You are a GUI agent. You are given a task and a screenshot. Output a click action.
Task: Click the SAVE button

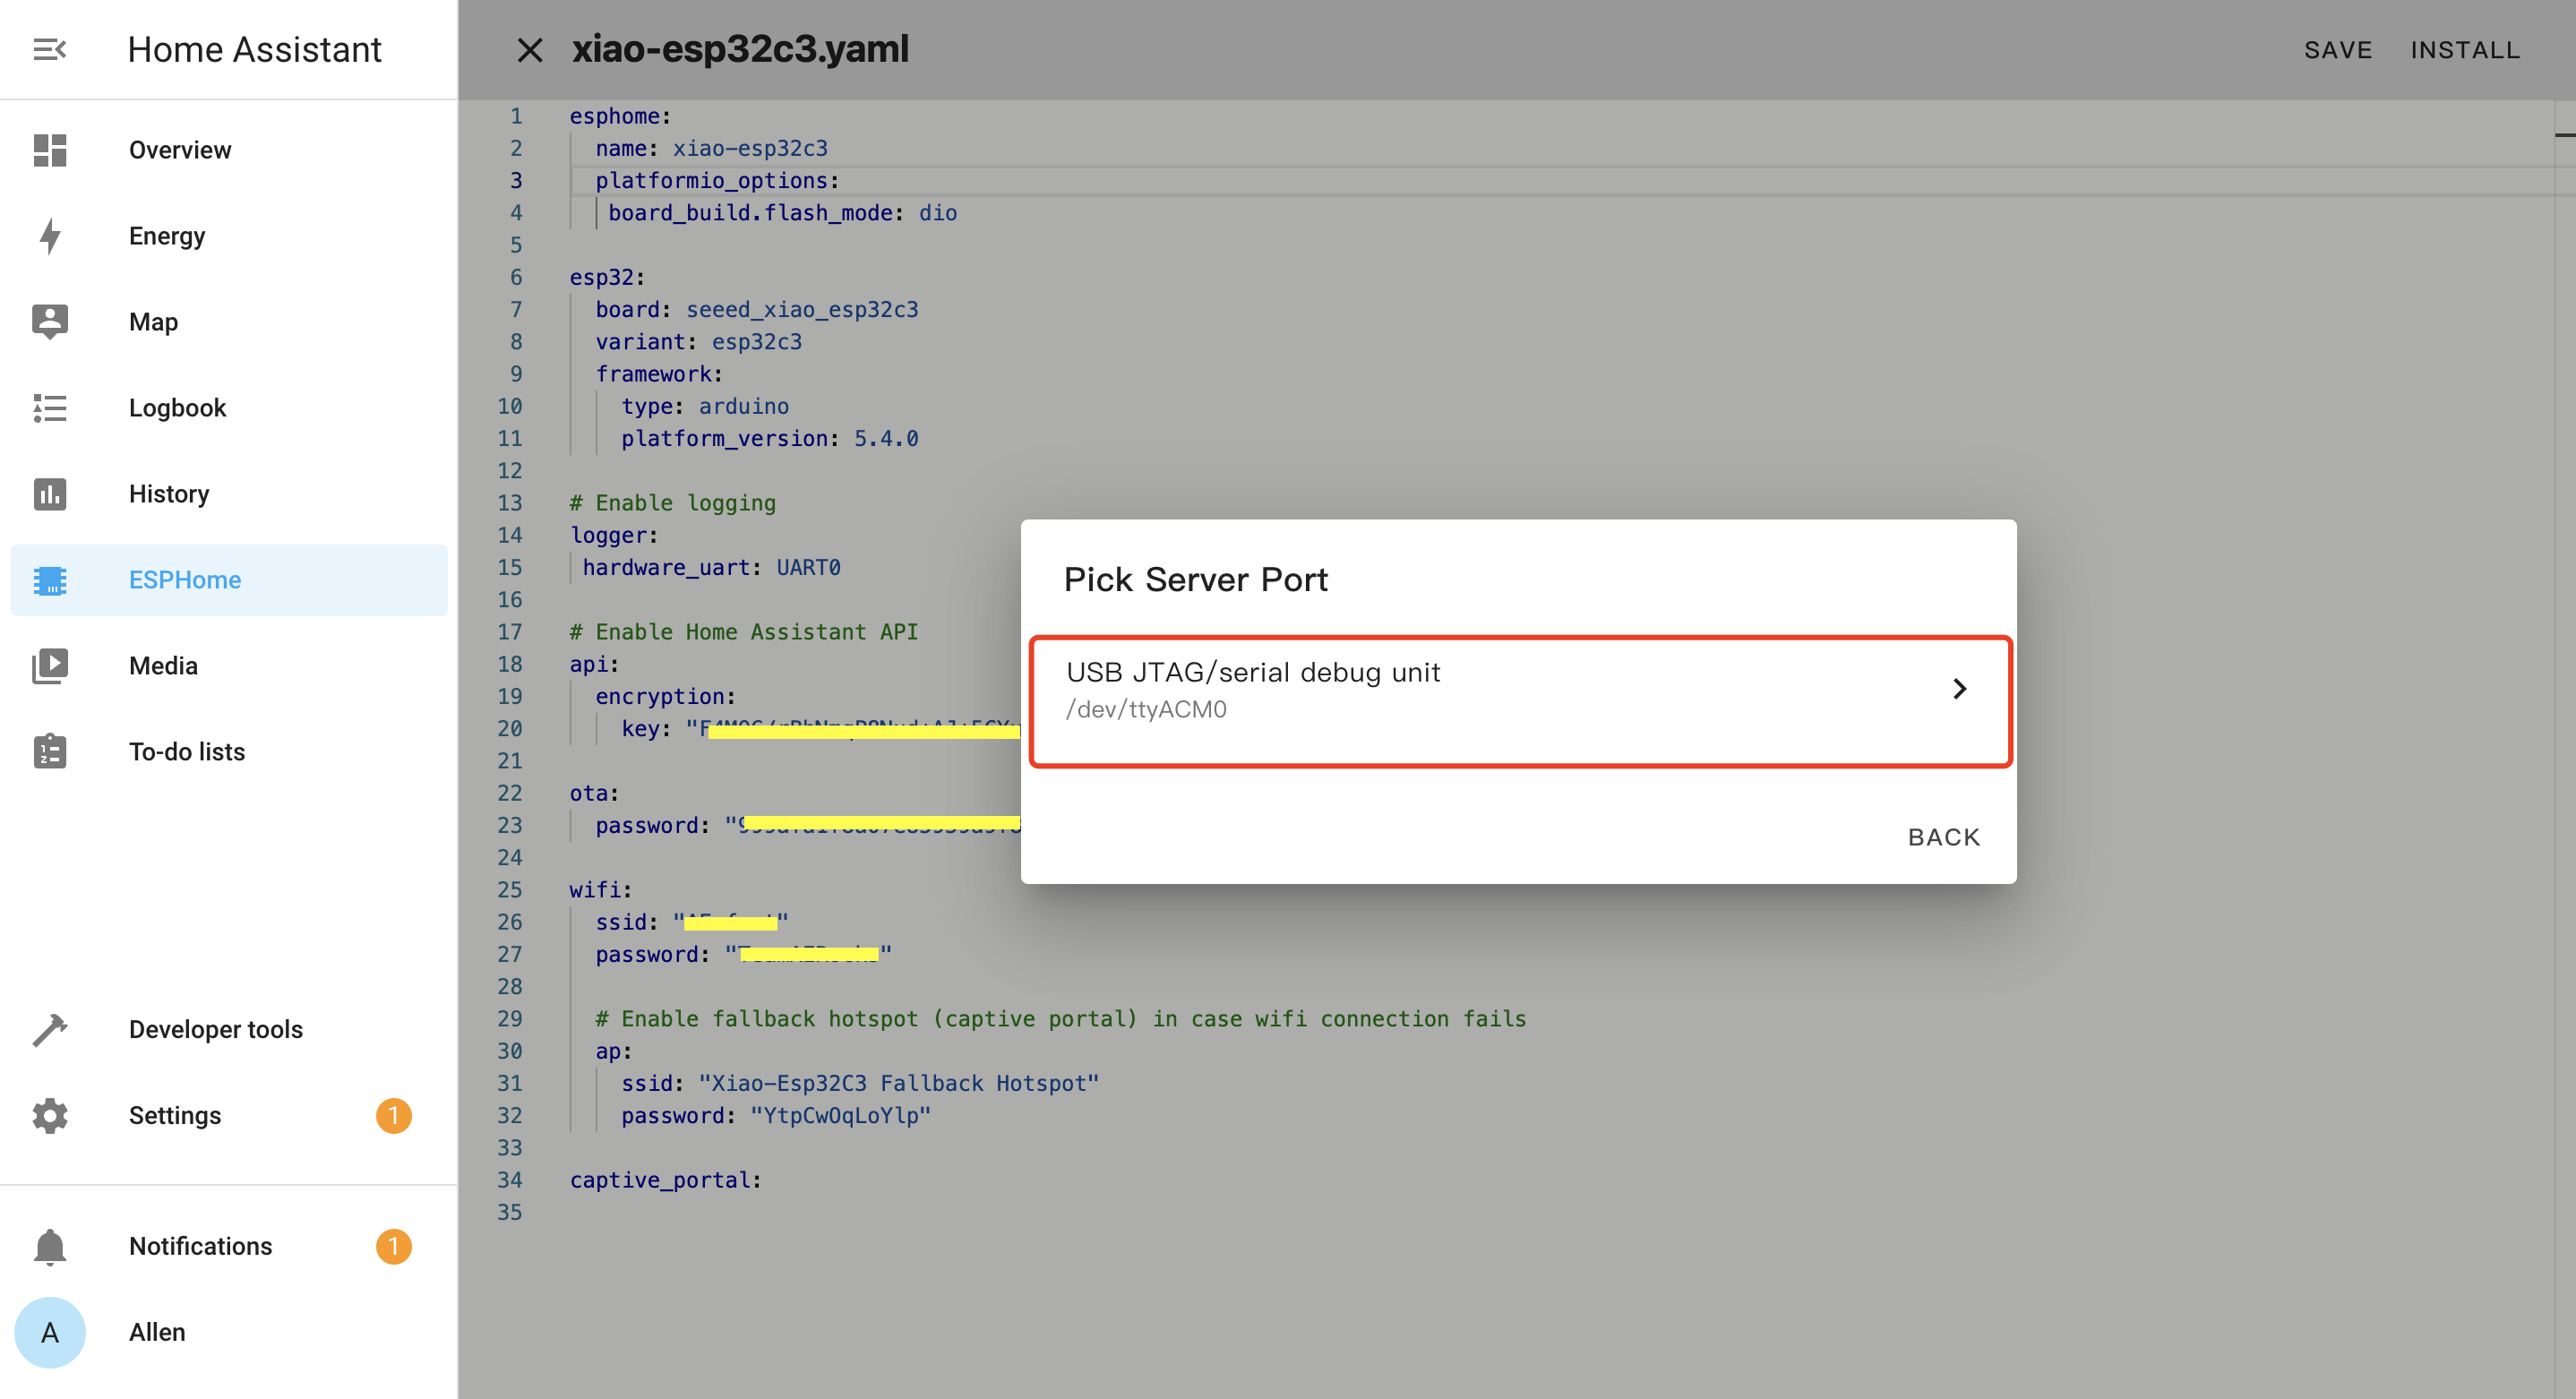[2338, 50]
